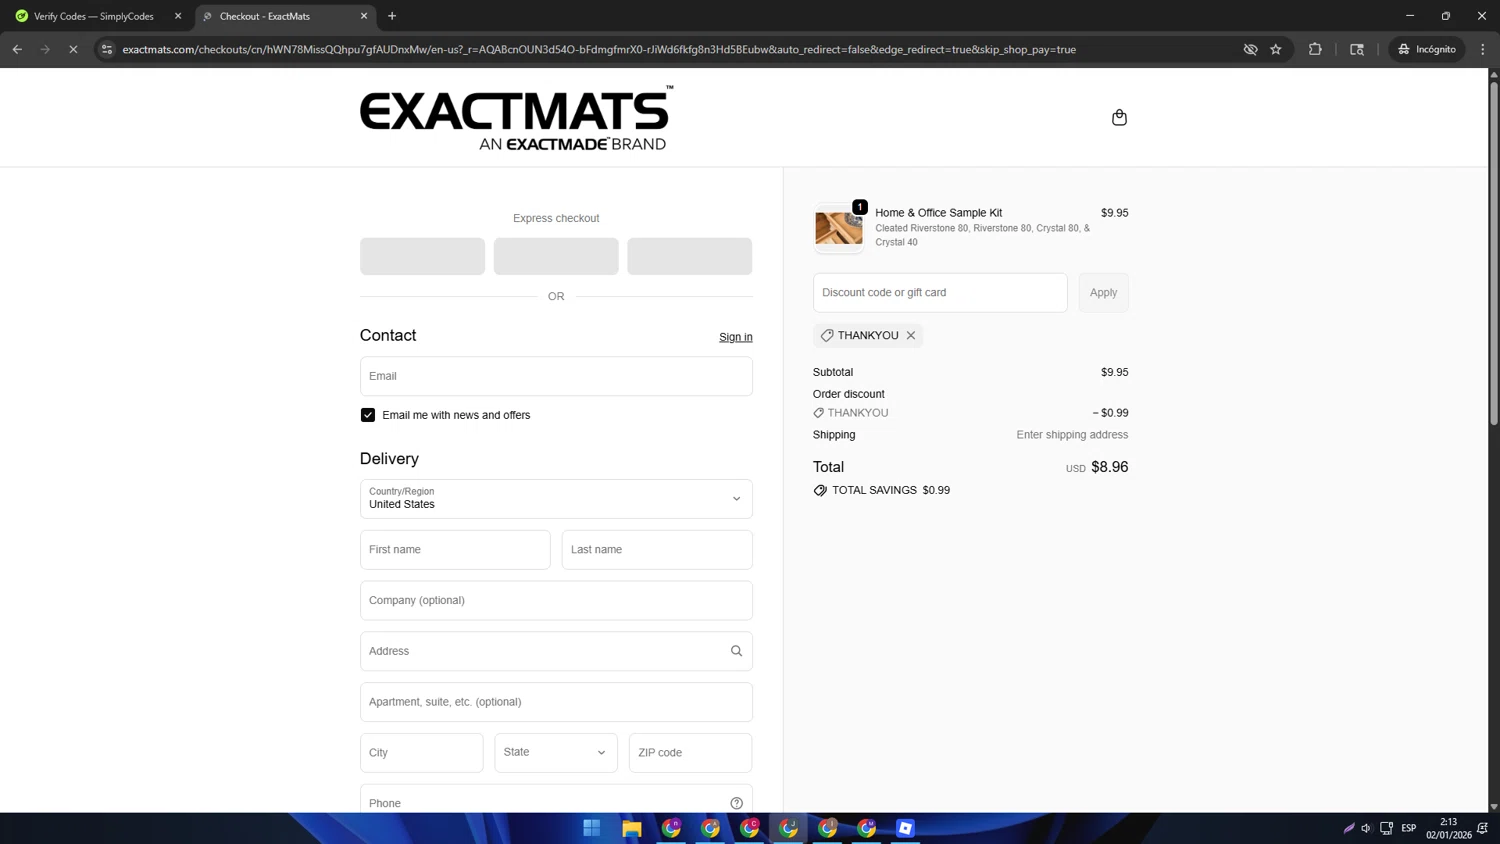Open Windows Start menu
This screenshot has height=844, width=1500.
(x=592, y=828)
